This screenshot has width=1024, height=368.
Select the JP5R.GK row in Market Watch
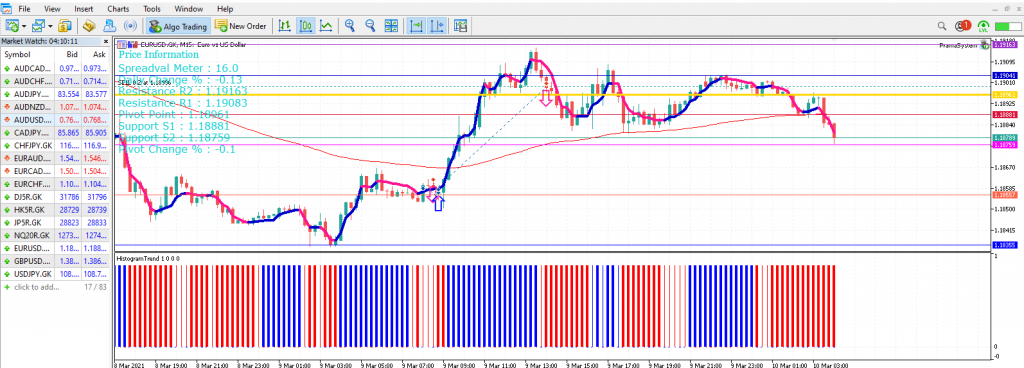(56, 222)
